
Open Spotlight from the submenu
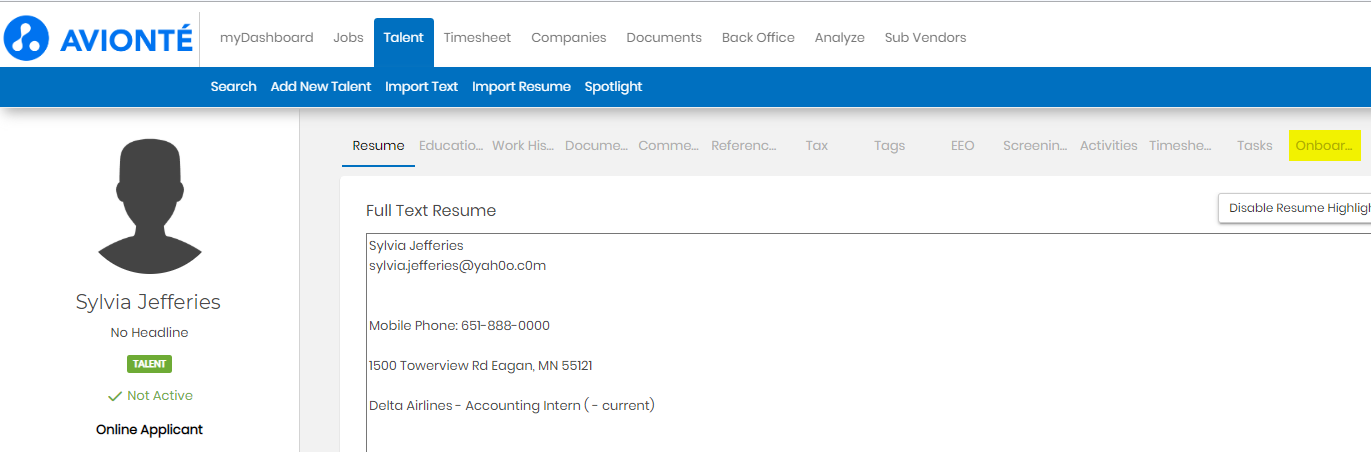click(x=613, y=87)
